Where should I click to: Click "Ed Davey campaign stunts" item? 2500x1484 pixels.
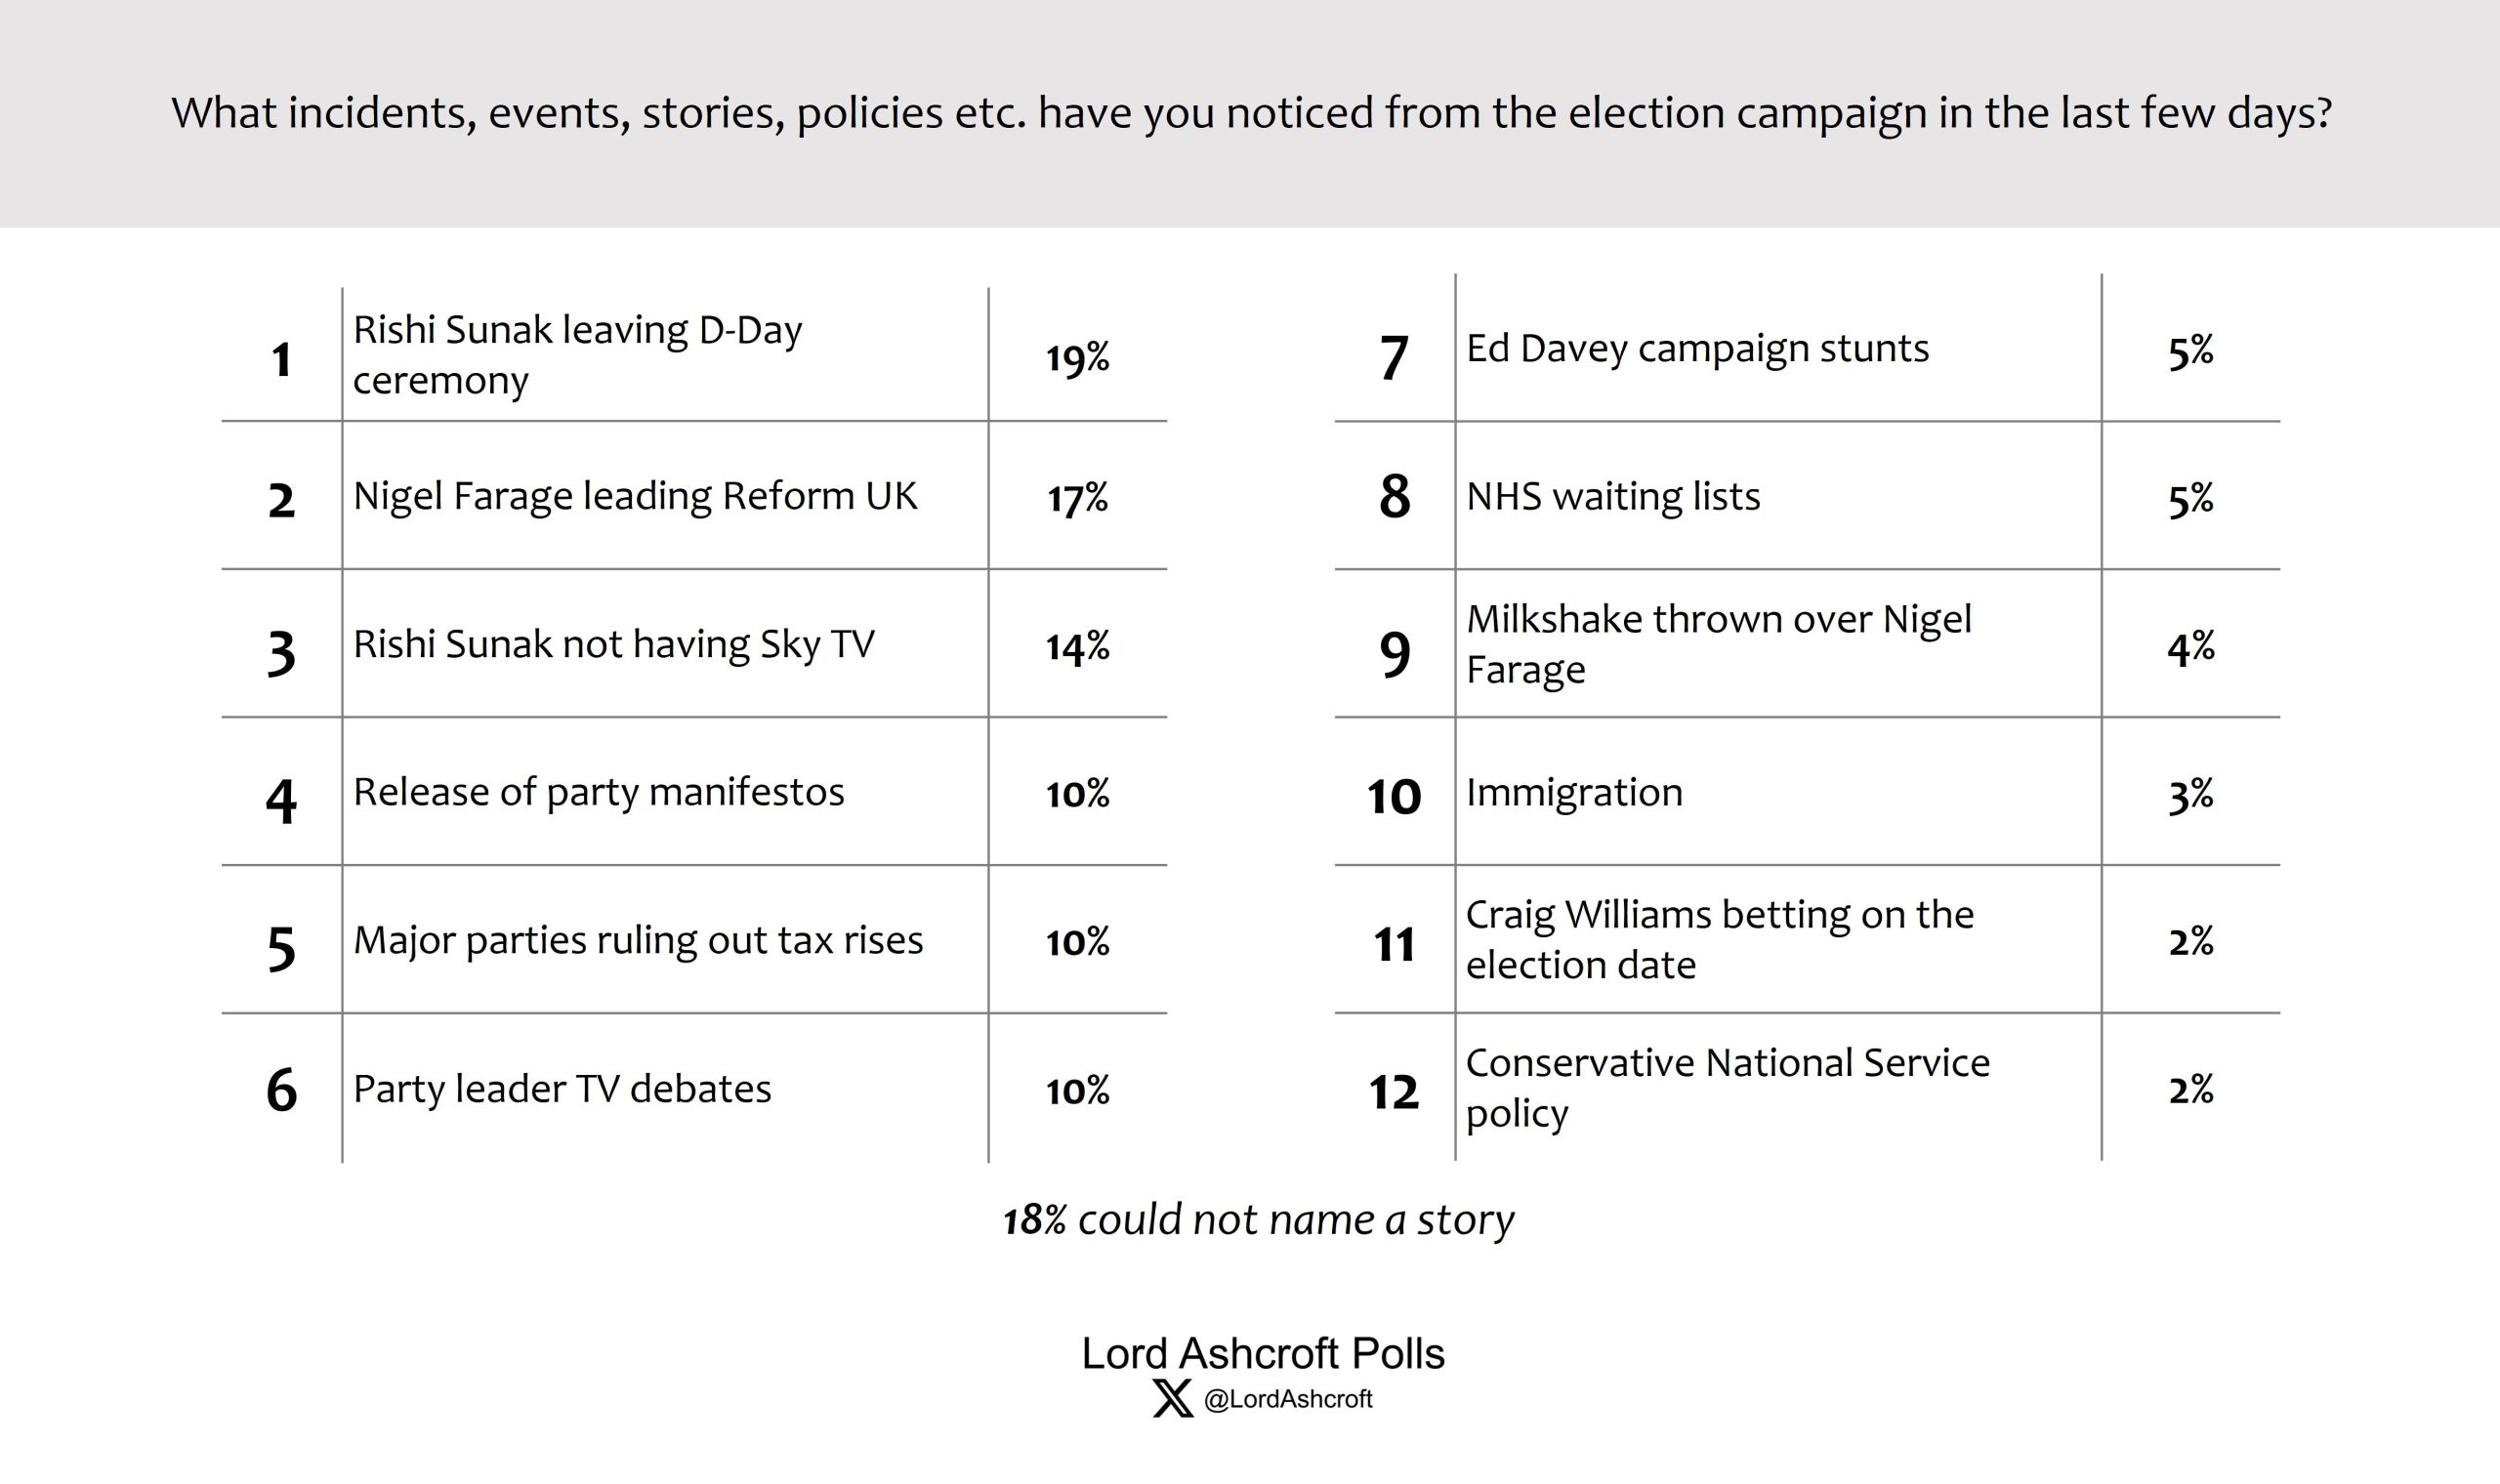pyautogui.click(x=1697, y=348)
